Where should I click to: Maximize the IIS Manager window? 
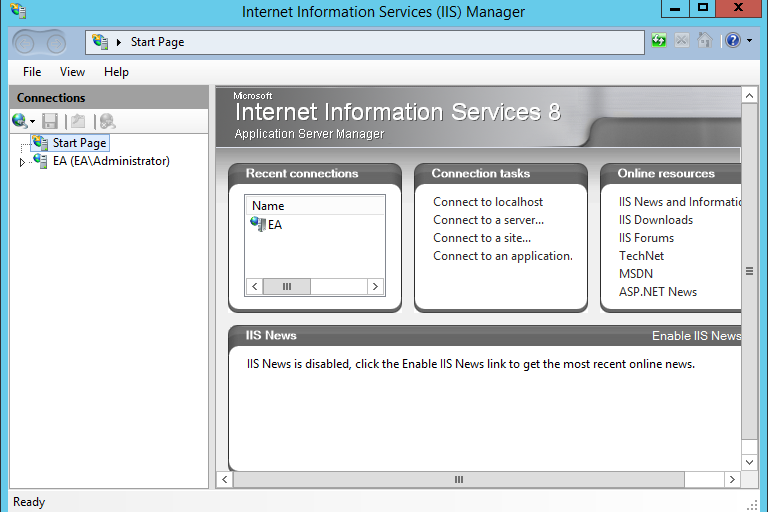point(703,8)
